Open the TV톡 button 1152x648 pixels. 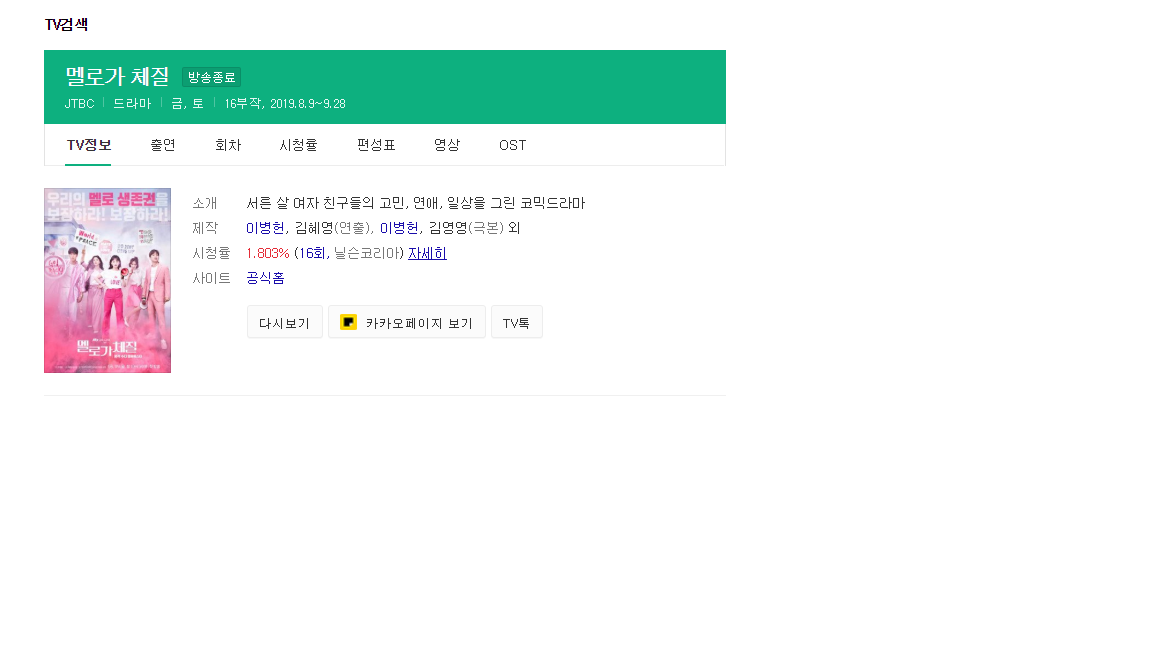[x=516, y=322]
